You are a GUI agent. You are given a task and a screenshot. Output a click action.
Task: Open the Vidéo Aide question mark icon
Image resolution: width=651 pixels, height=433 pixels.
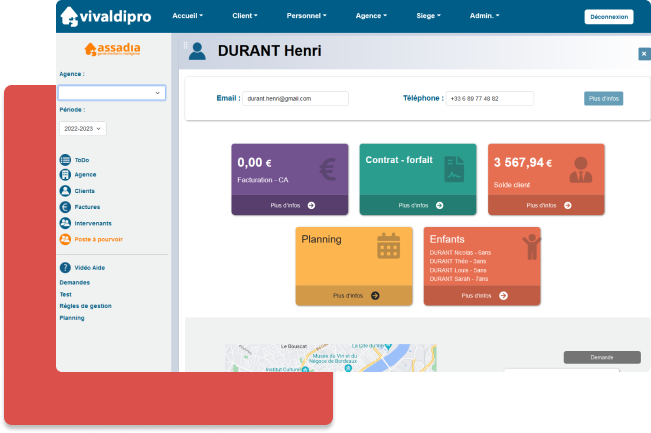[65, 268]
